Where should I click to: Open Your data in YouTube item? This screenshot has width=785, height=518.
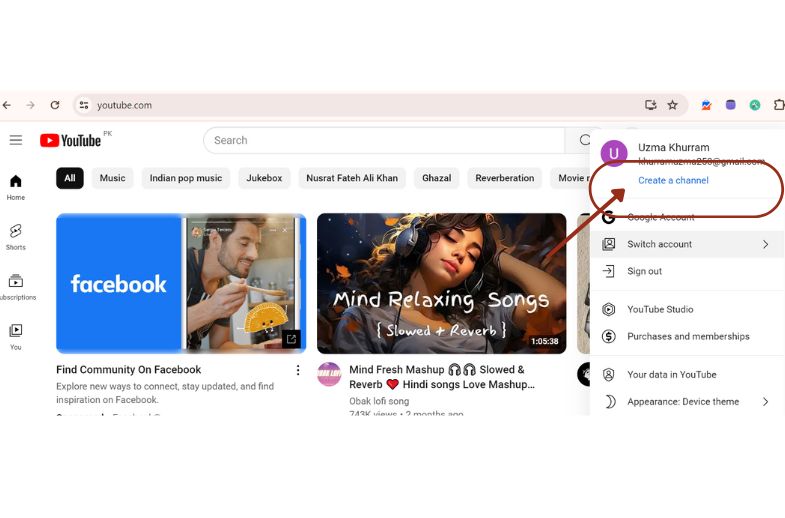coord(687,374)
